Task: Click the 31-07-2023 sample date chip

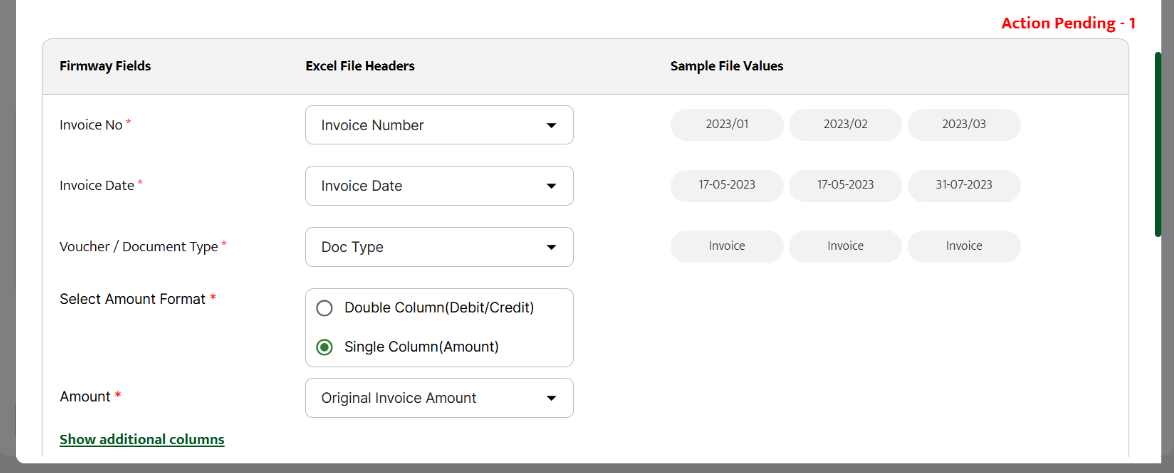Action: click(x=964, y=185)
